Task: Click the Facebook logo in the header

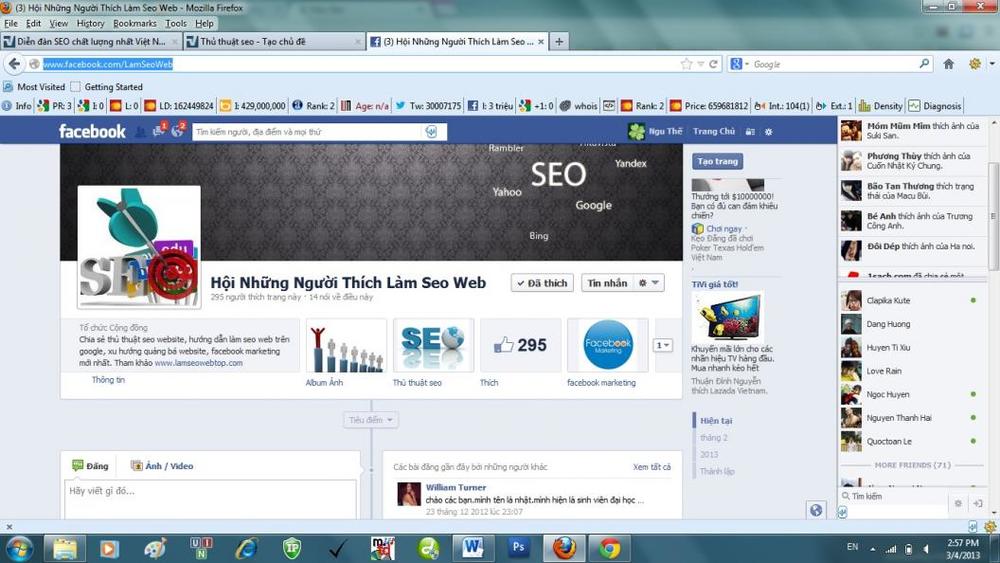Action: click(92, 131)
